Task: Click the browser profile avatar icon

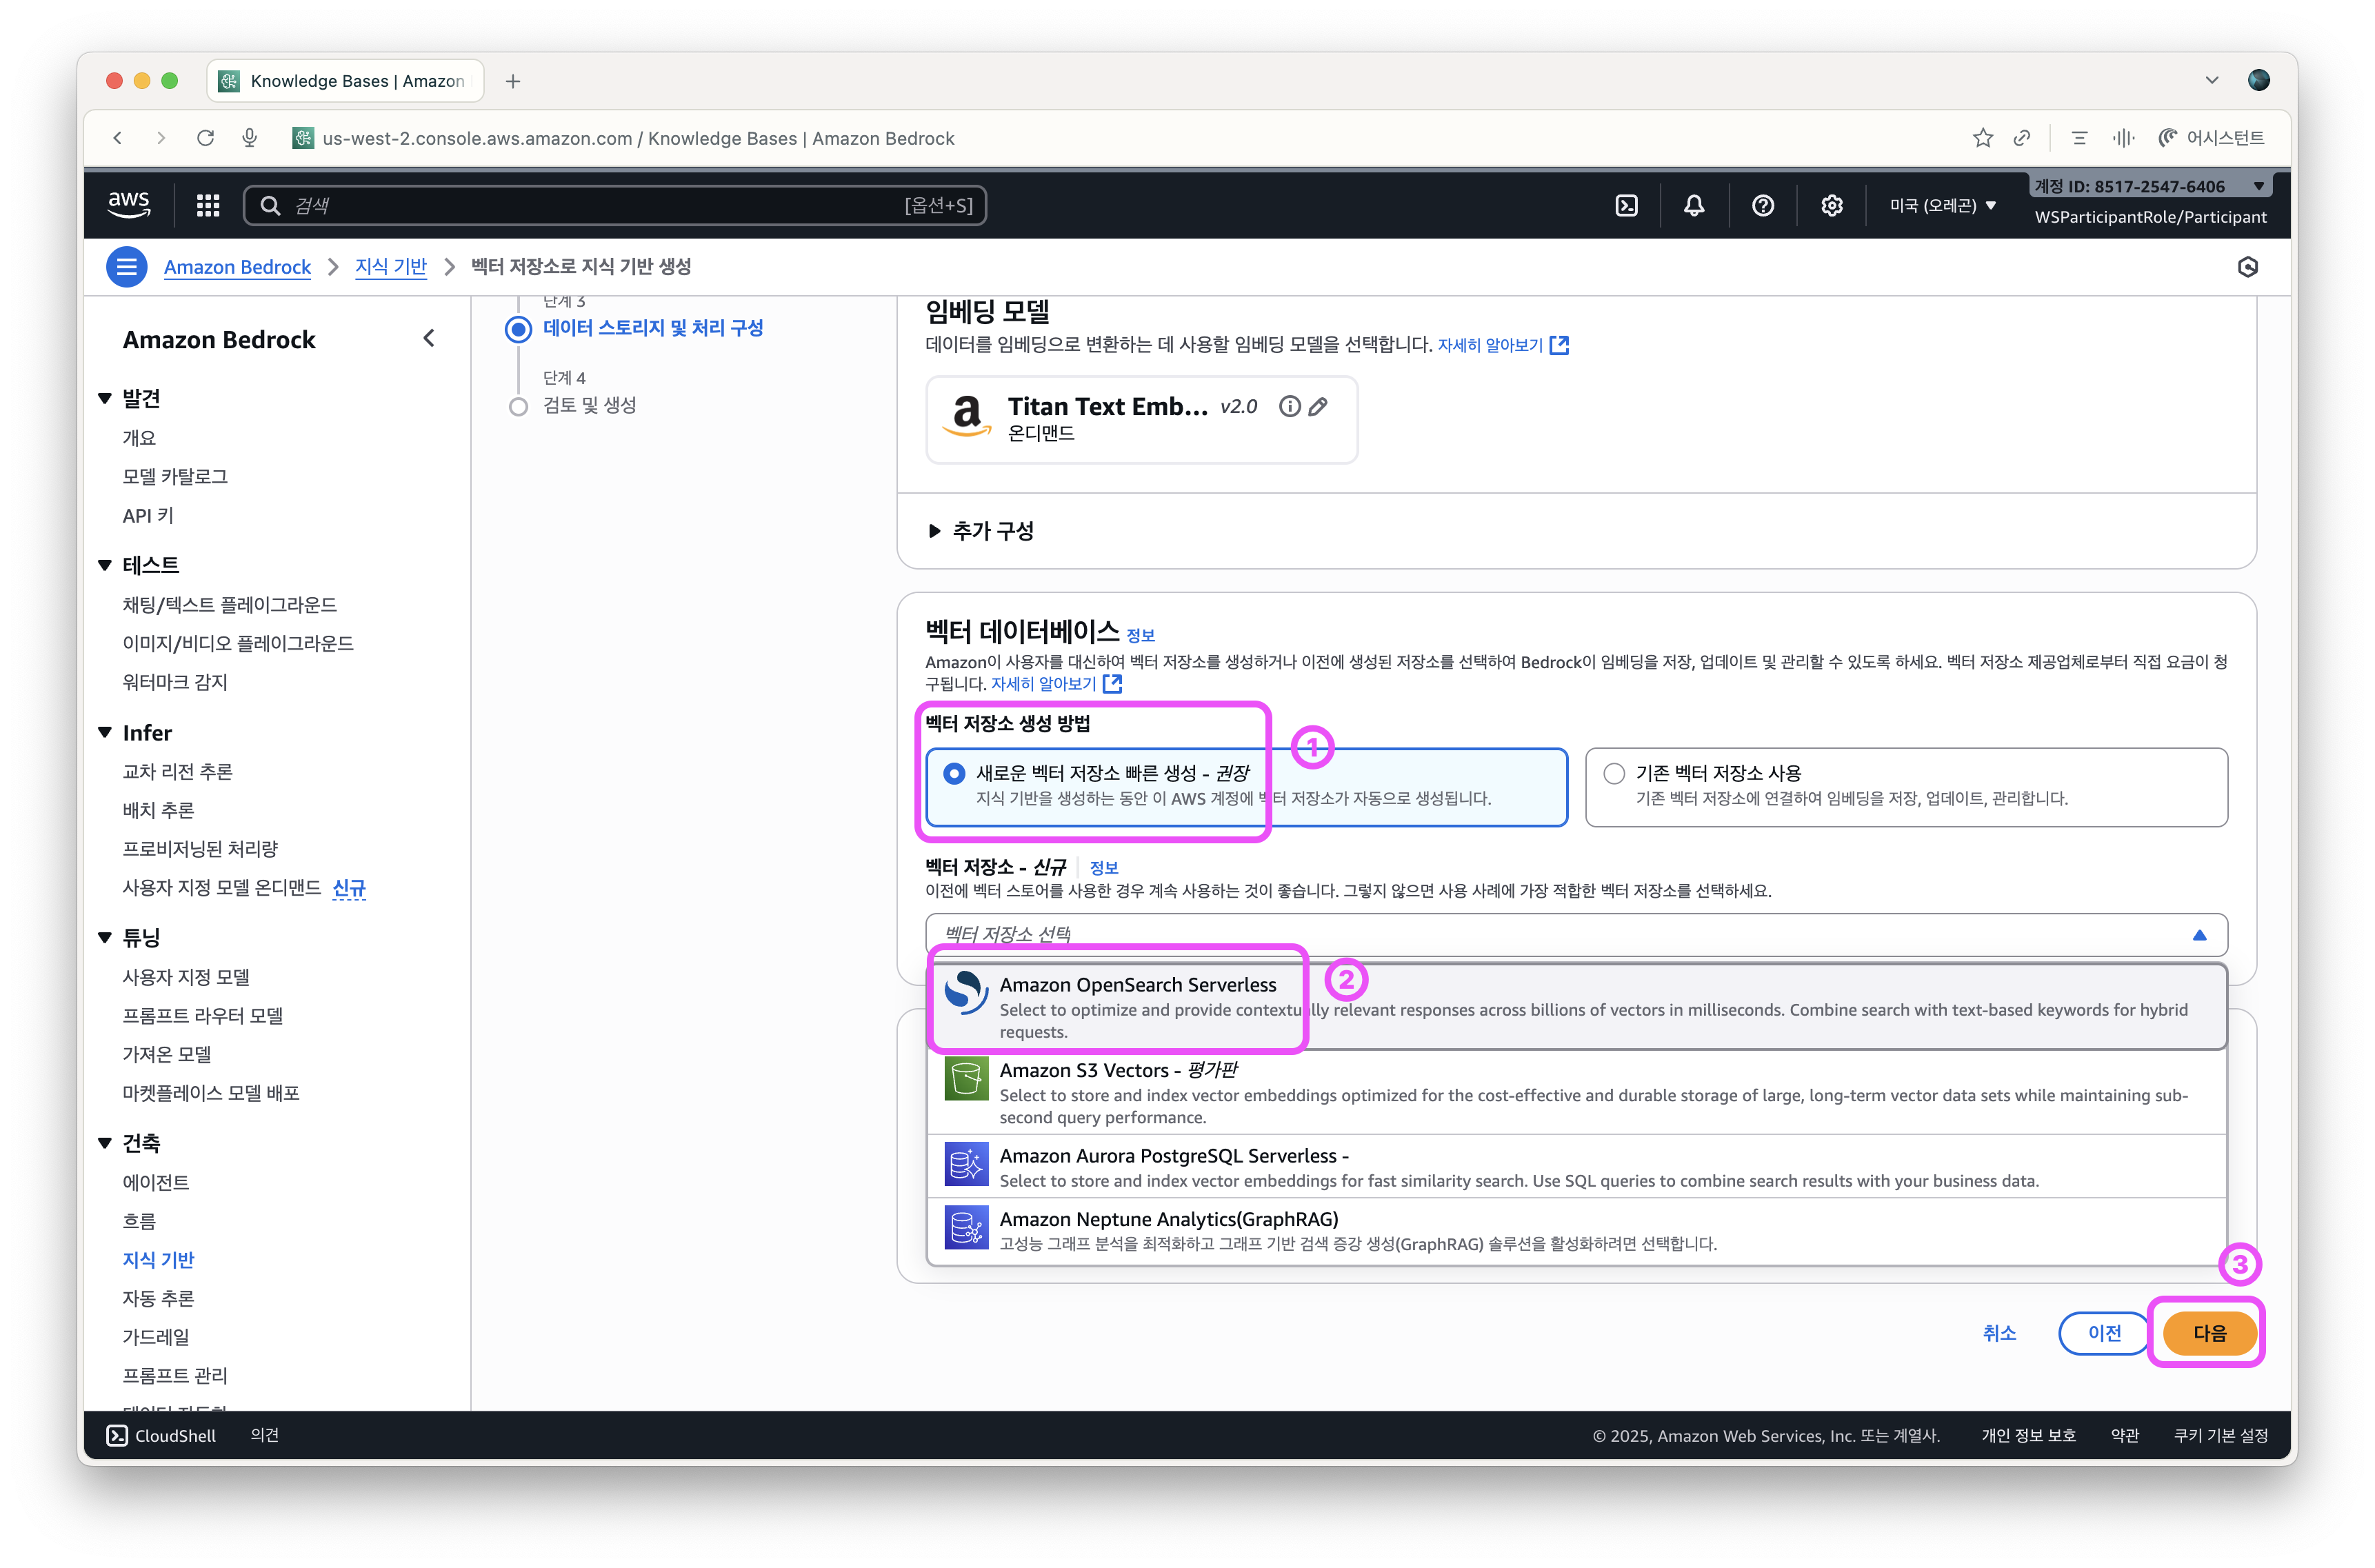Action: (2258, 80)
